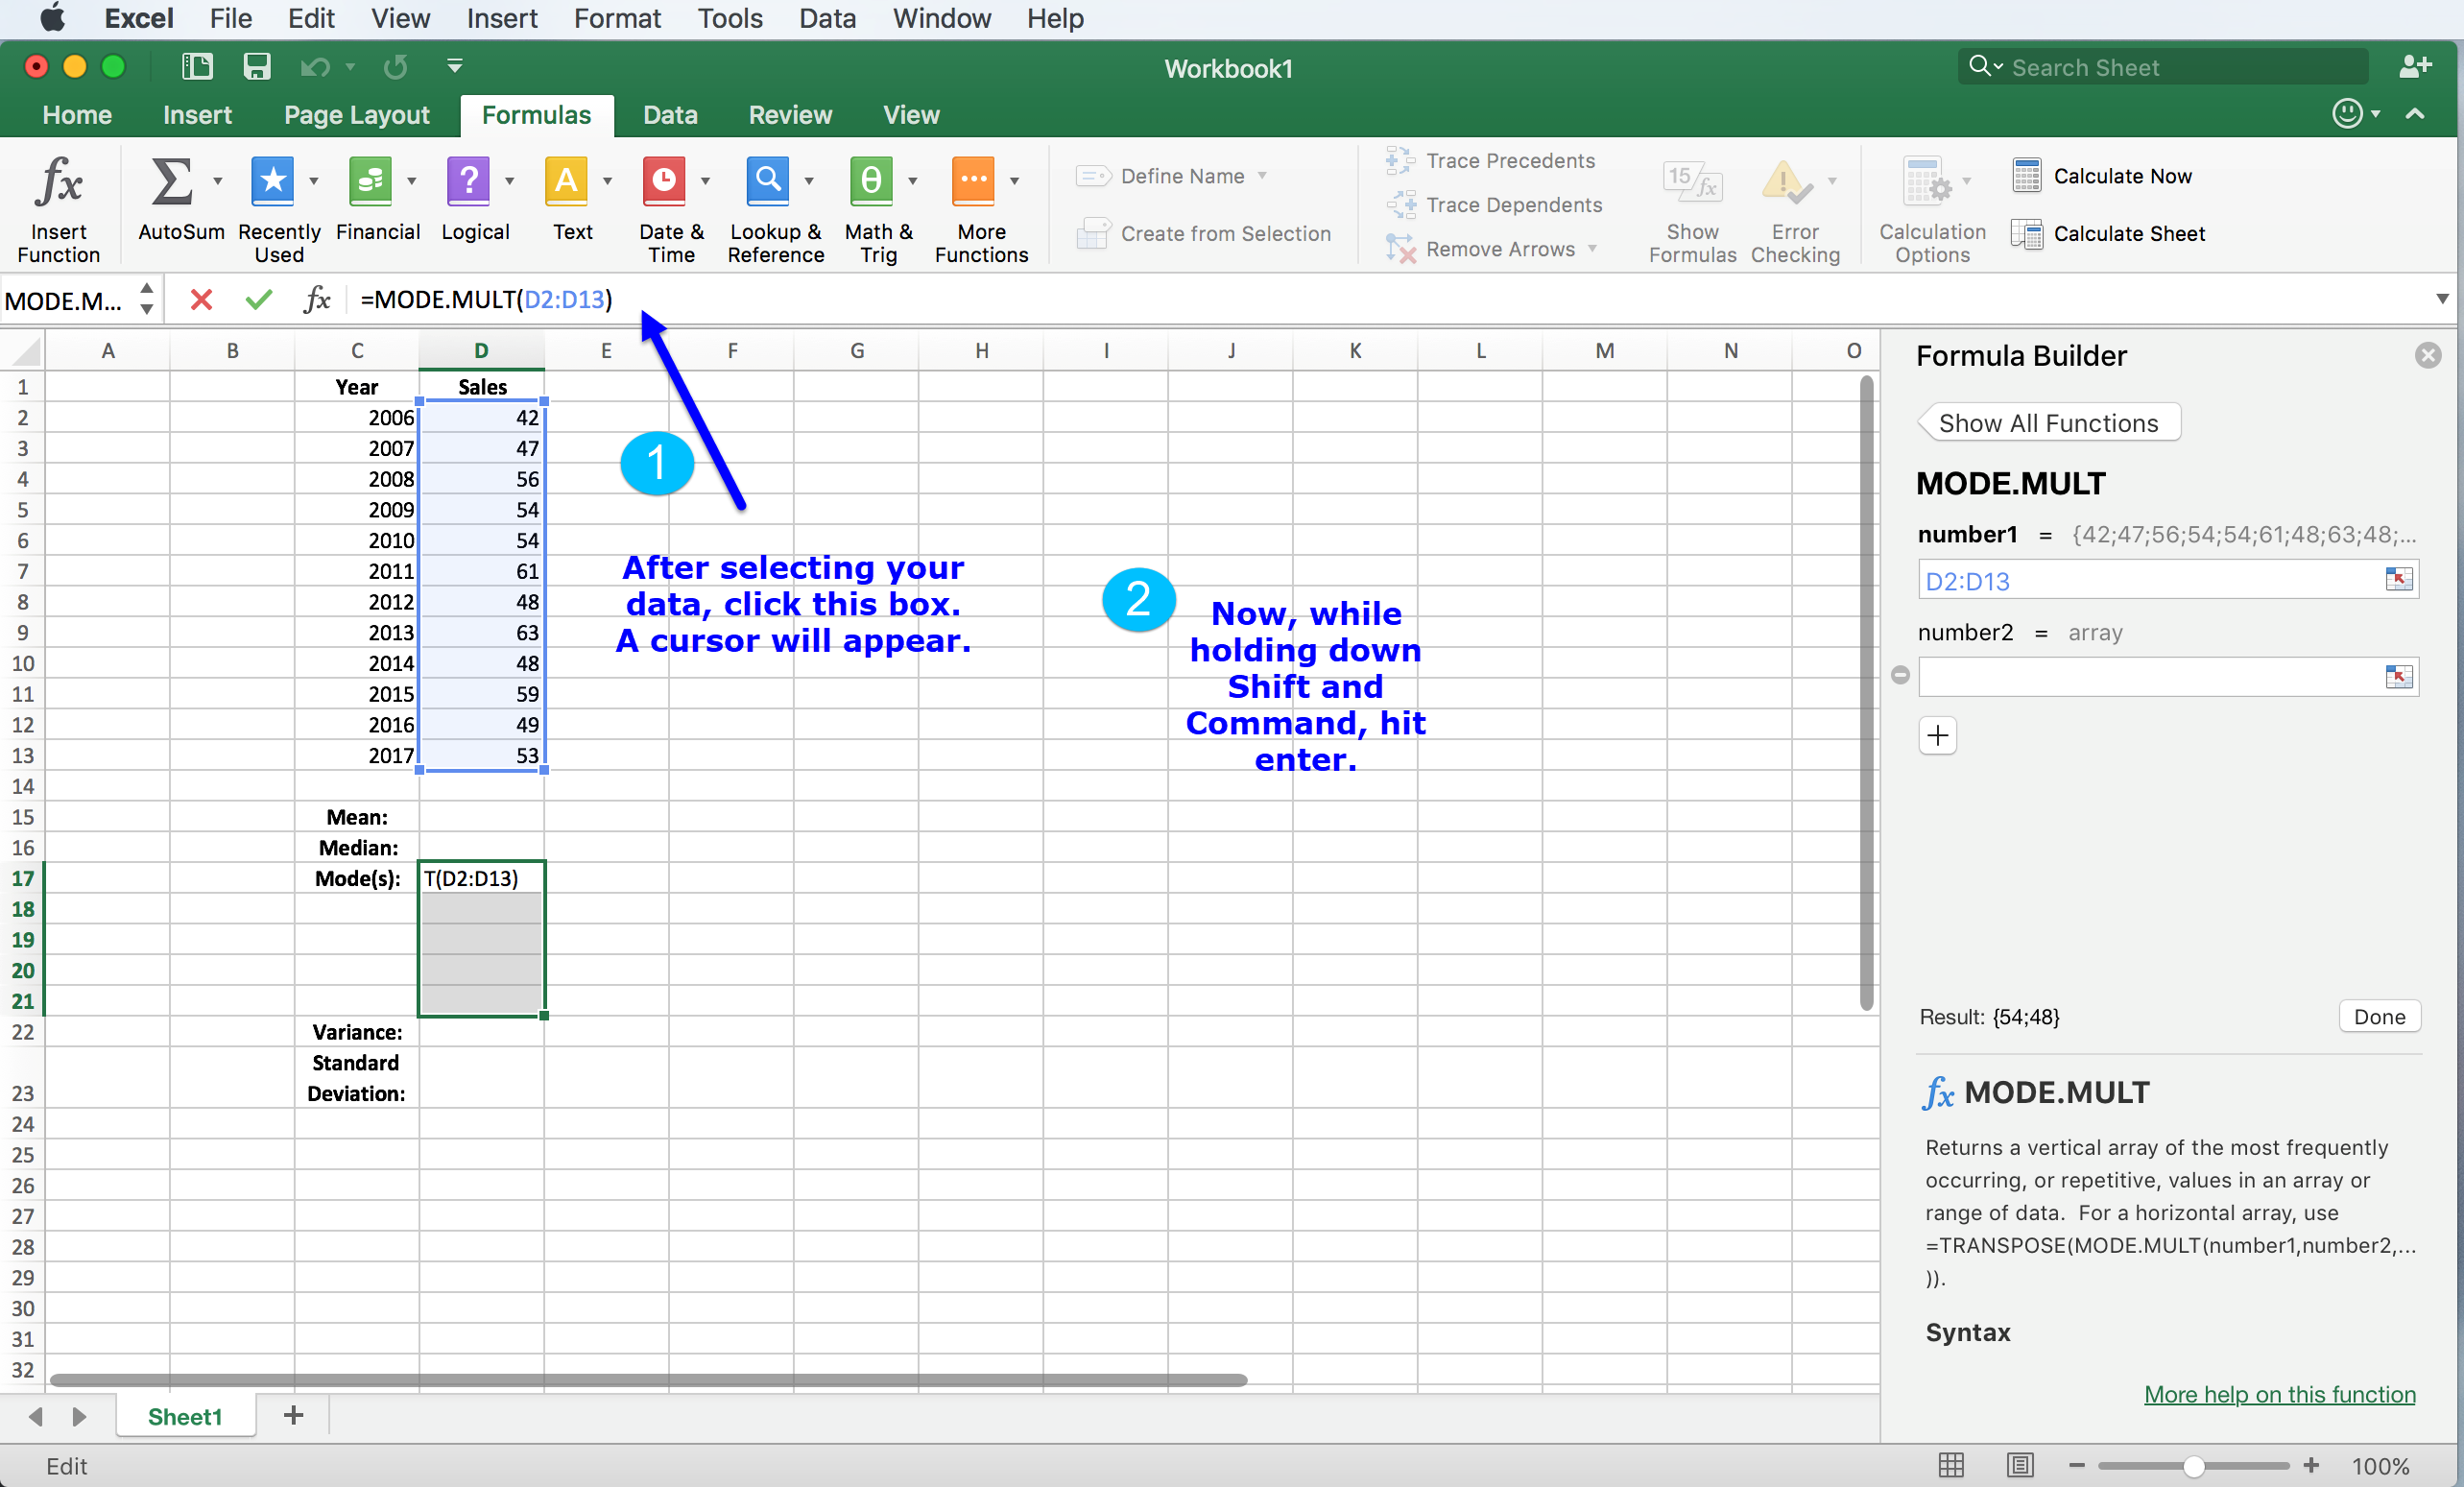The height and width of the screenshot is (1487, 2464).
Task: Confirm formula with green checkmark
Action: (x=259, y=299)
